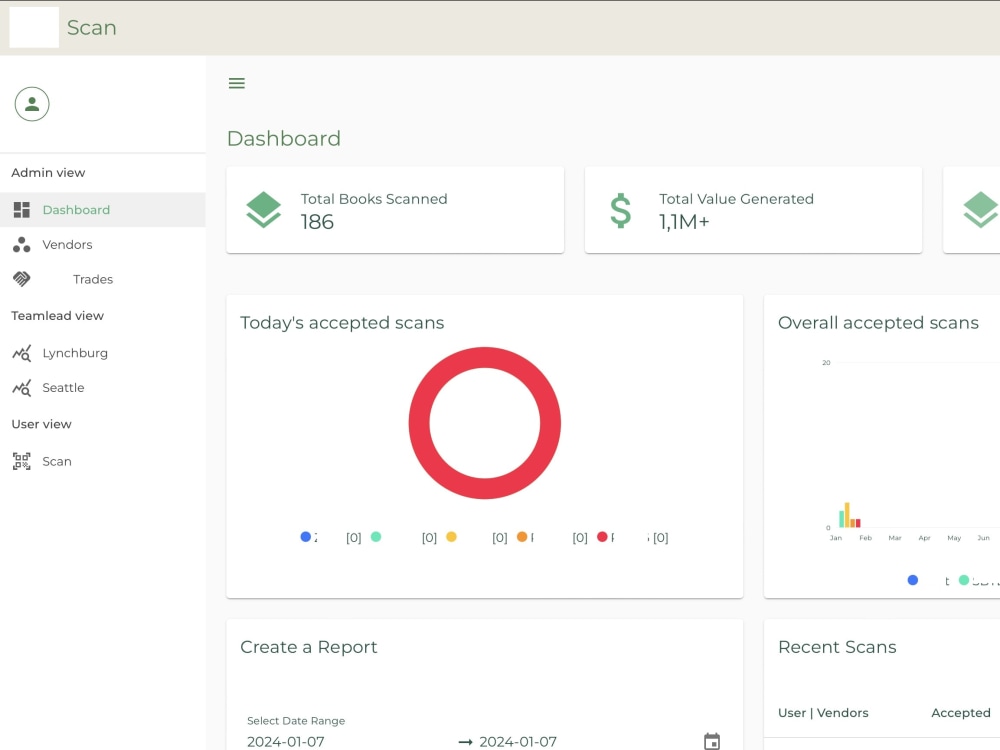Toggle teal legend item in today's scans
The height and width of the screenshot is (750, 1000).
point(376,537)
